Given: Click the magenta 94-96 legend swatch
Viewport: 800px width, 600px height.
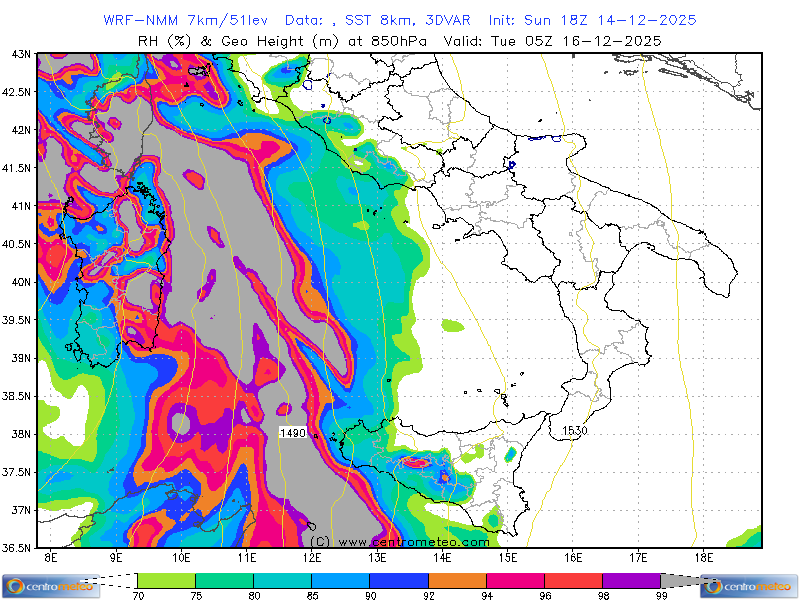Looking at the screenshot, I should point(515,580).
